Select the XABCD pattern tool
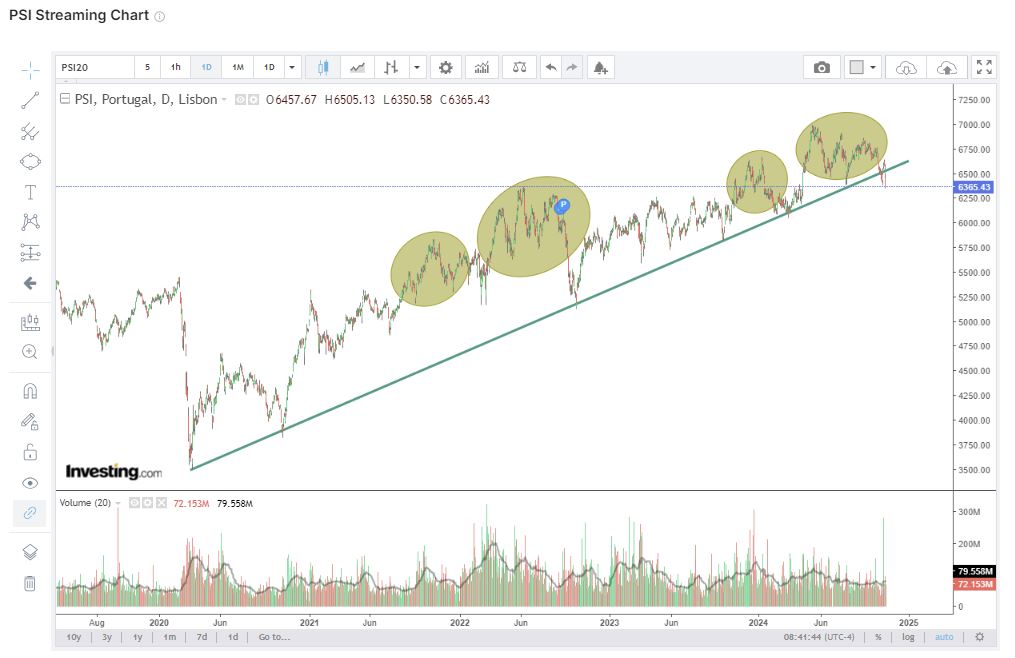The height and width of the screenshot is (658, 1015). click(x=30, y=222)
